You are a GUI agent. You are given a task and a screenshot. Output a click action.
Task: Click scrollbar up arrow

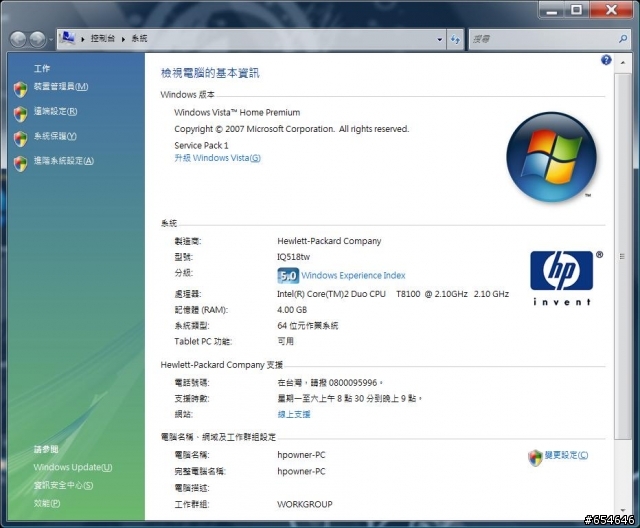point(622,62)
